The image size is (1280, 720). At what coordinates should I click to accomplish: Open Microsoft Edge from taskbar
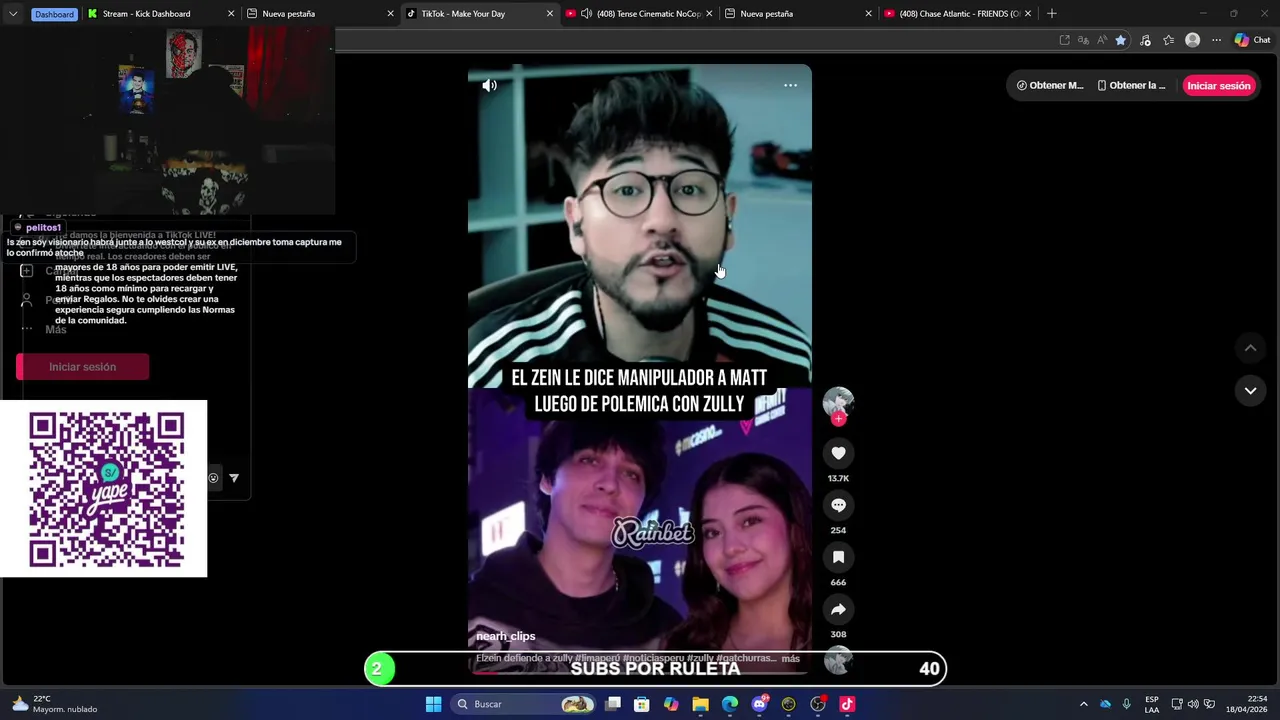pyautogui.click(x=730, y=704)
